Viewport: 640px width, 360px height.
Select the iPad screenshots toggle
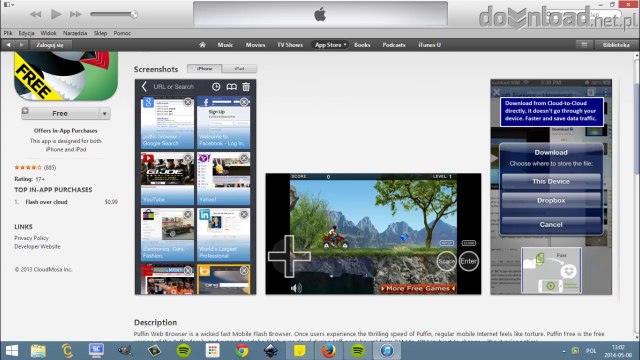coord(240,69)
